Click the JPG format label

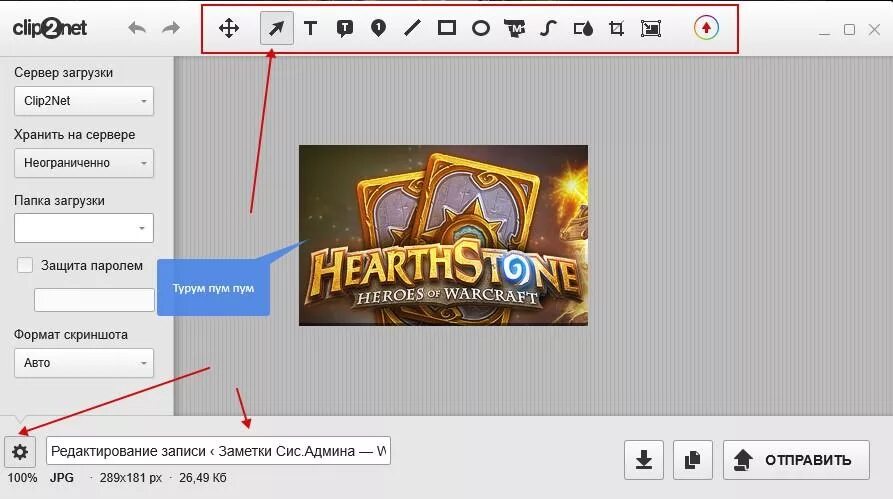click(x=62, y=478)
